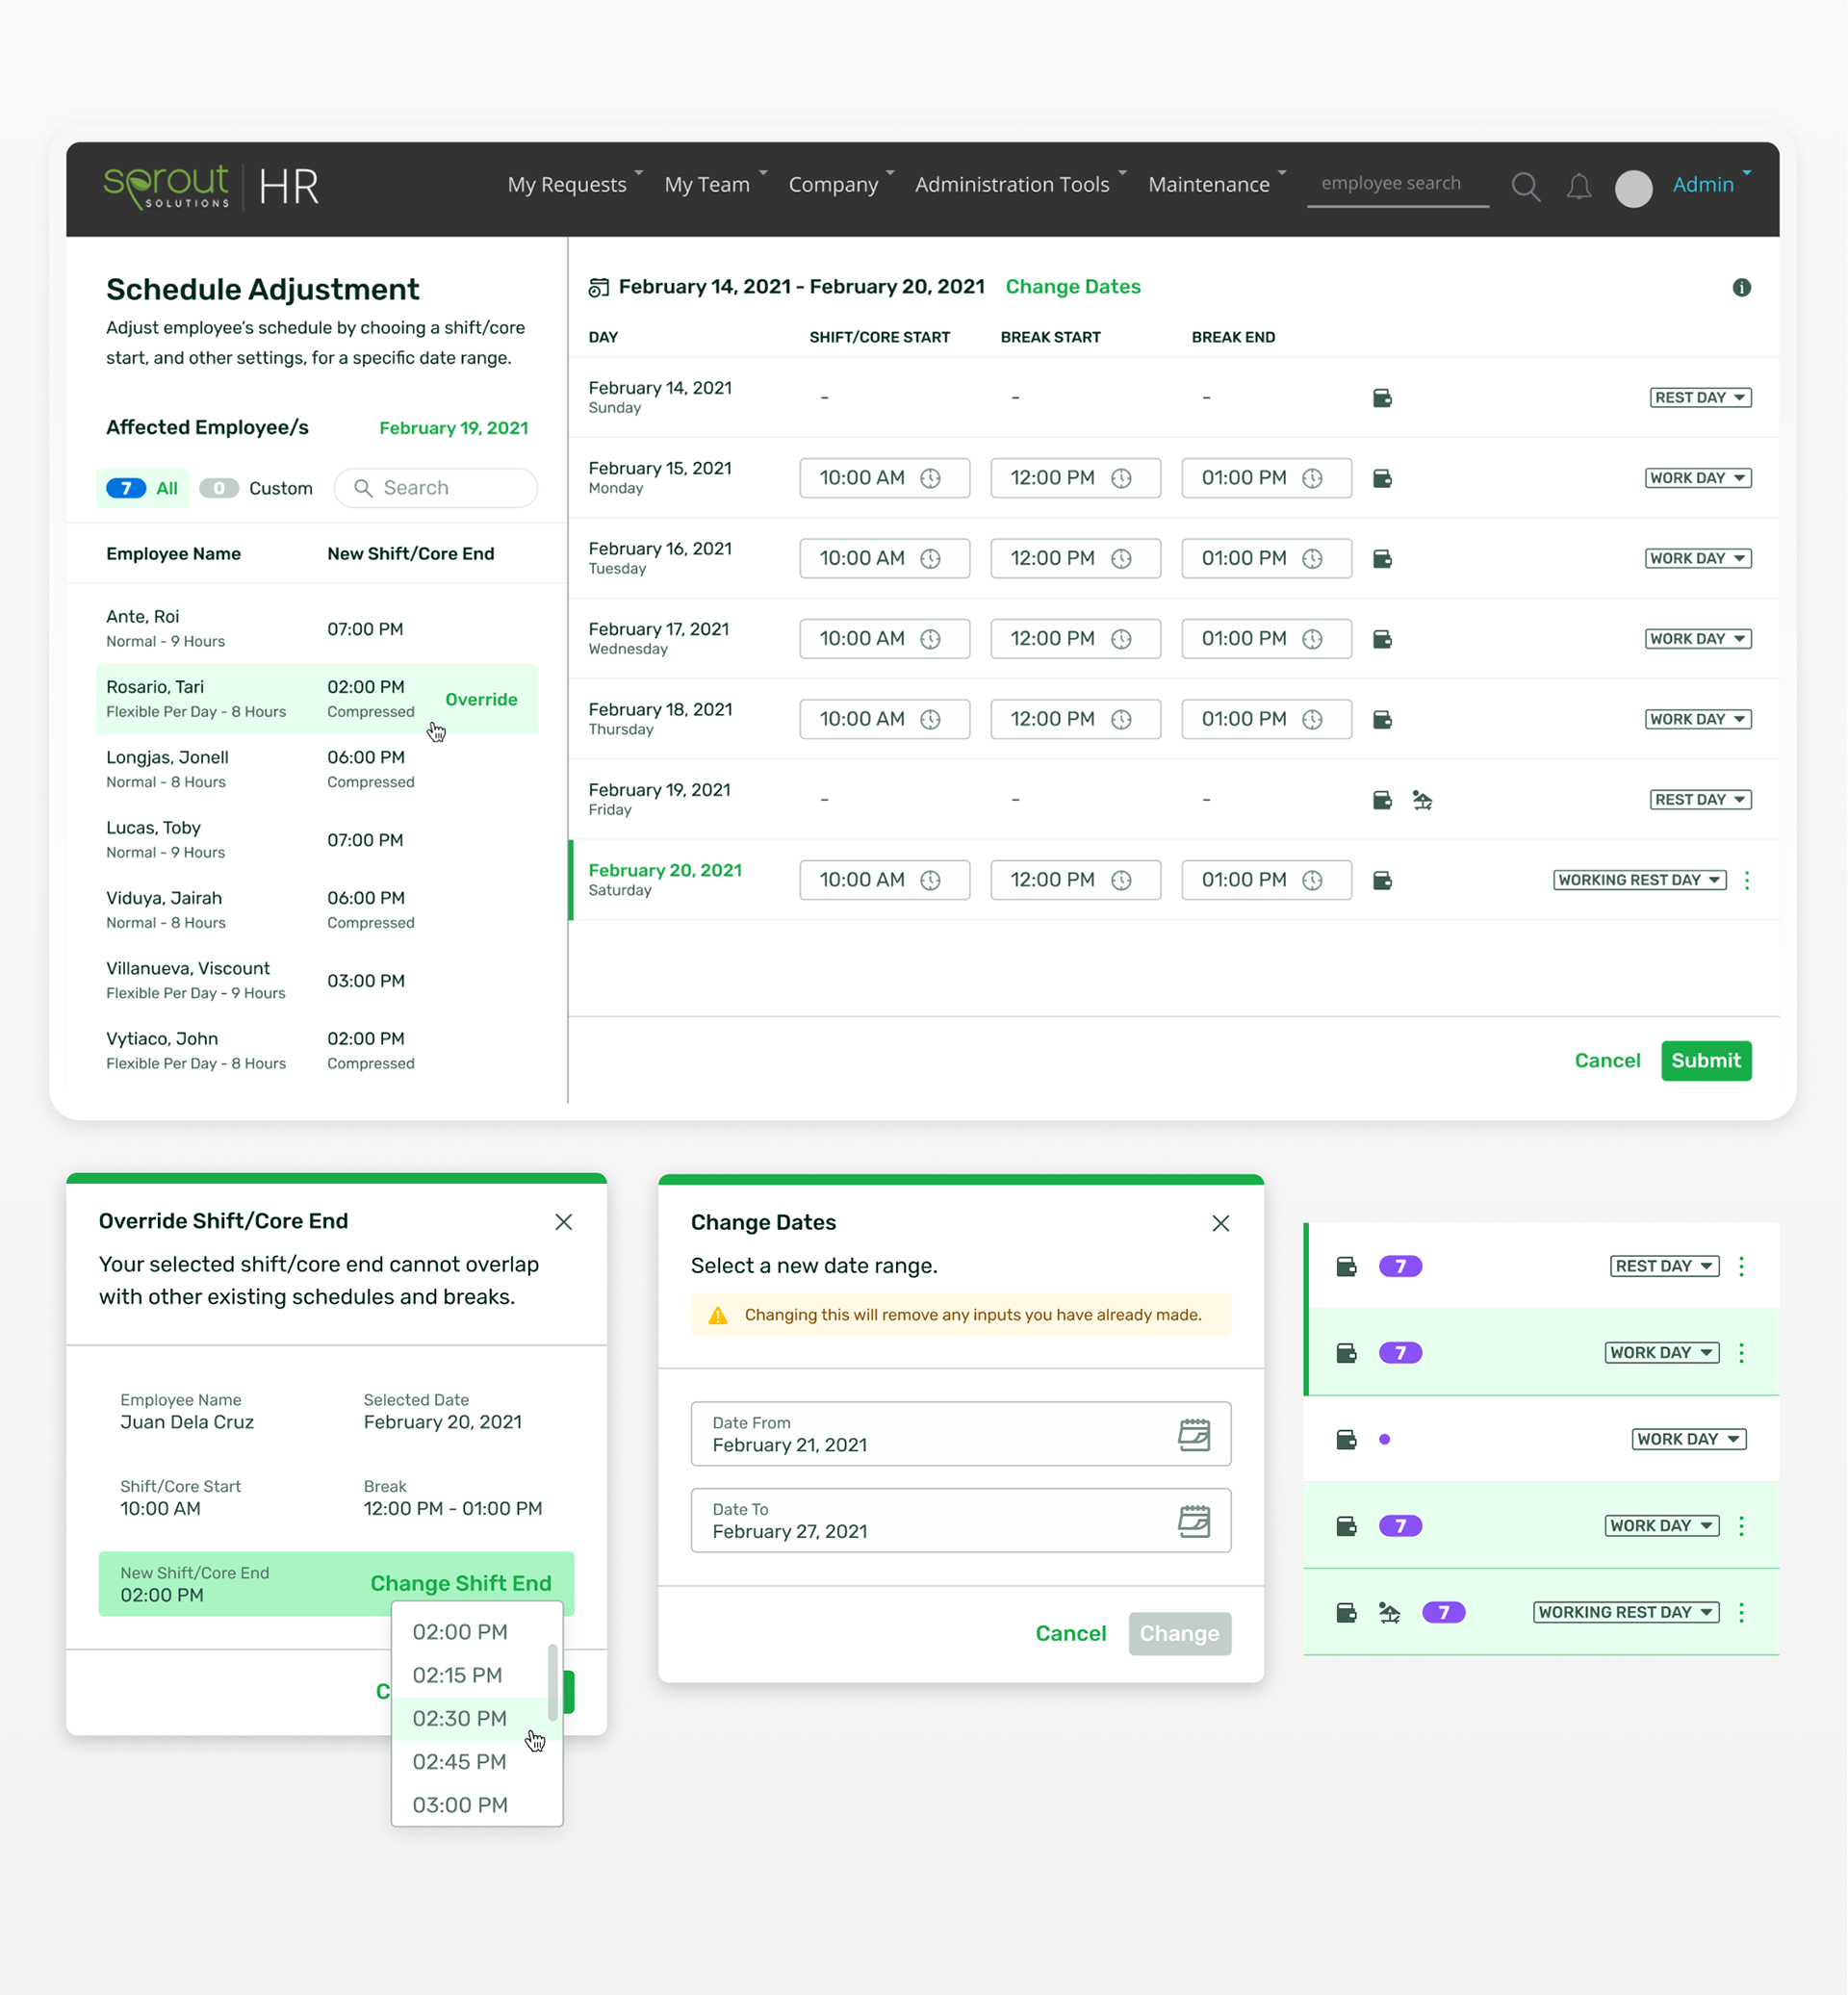Click wallet icon in February 18 row

click(1382, 719)
